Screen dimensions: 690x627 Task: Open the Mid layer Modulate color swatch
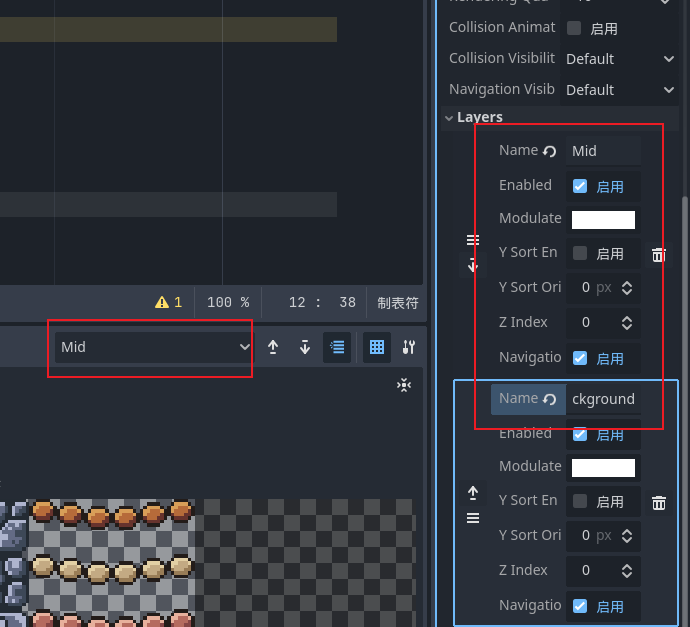click(603, 220)
